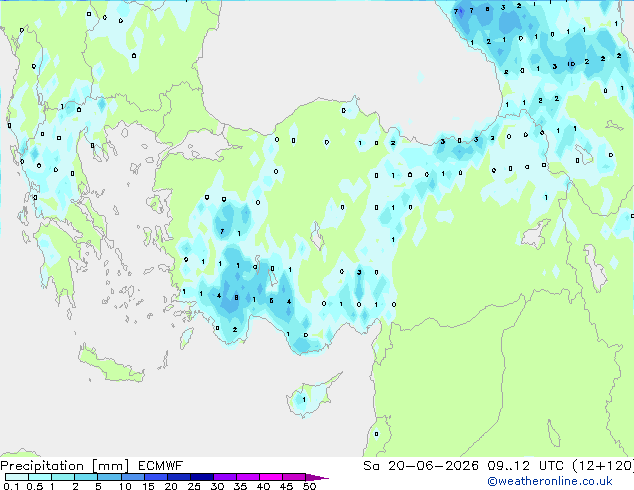
Task: Click the '0' value on the Israel coast
Action: tap(376, 434)
